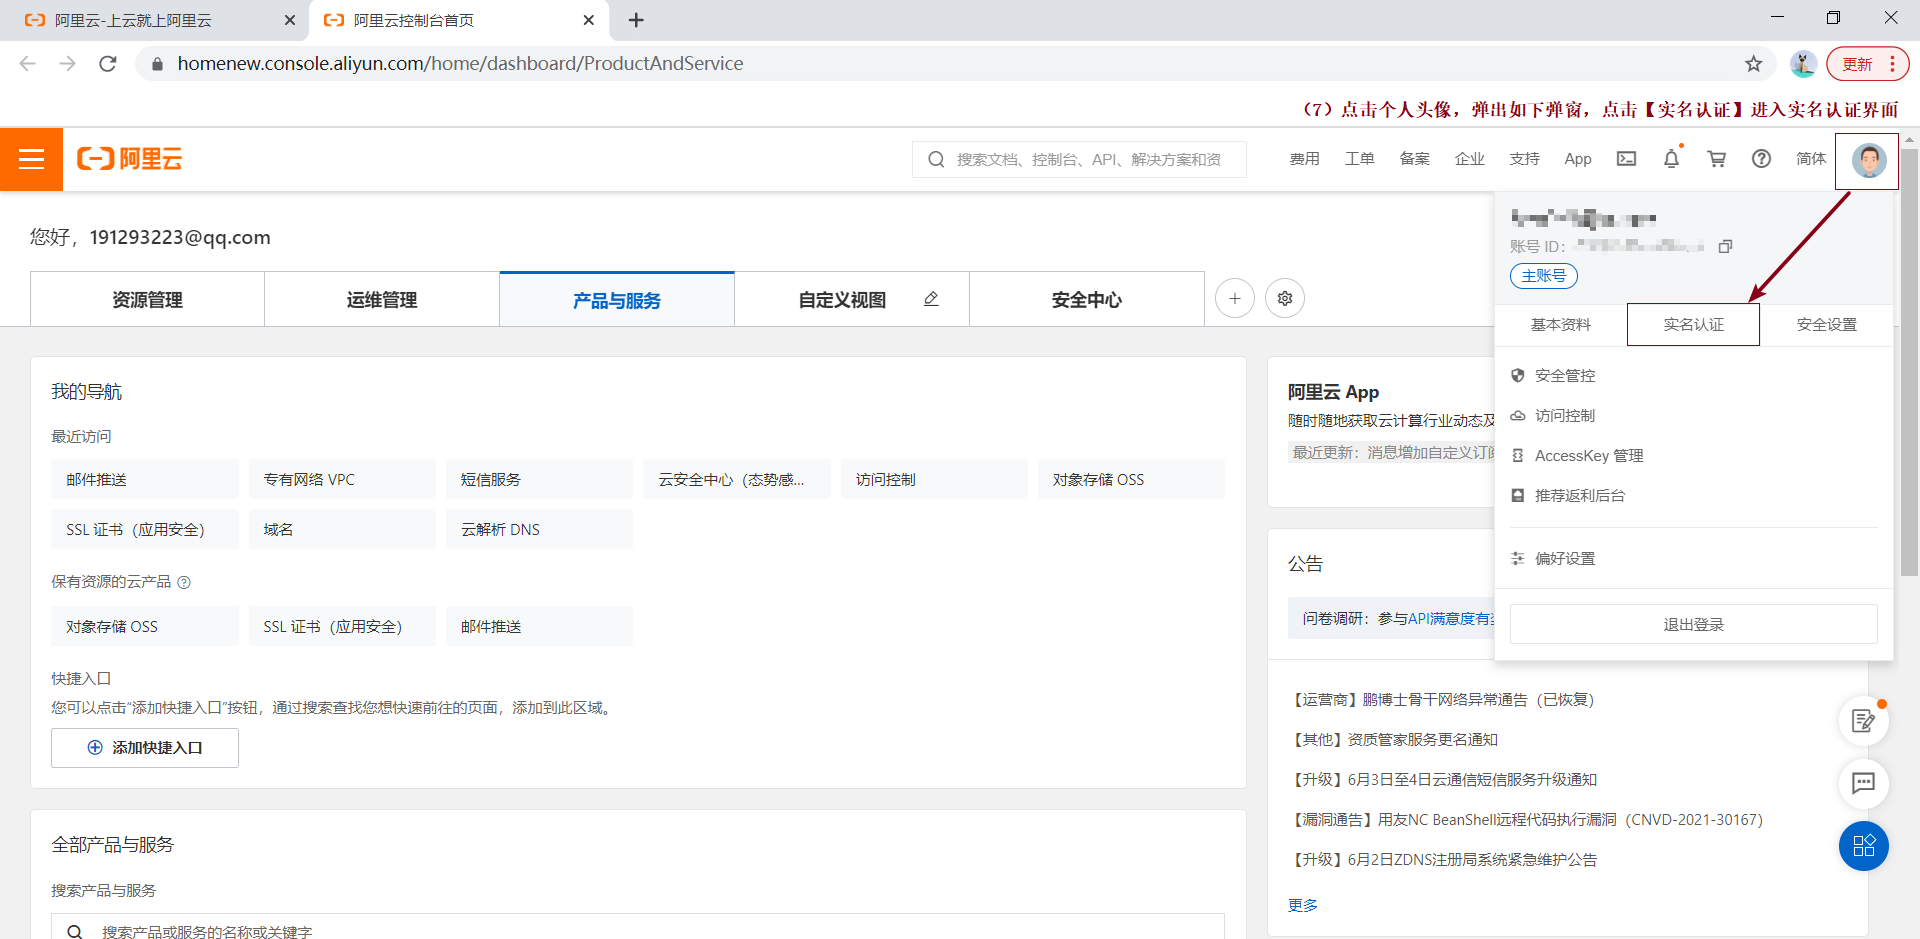
Task: Click the Aliyun logo
Action: pyautogui.click(x=130, y=159)
